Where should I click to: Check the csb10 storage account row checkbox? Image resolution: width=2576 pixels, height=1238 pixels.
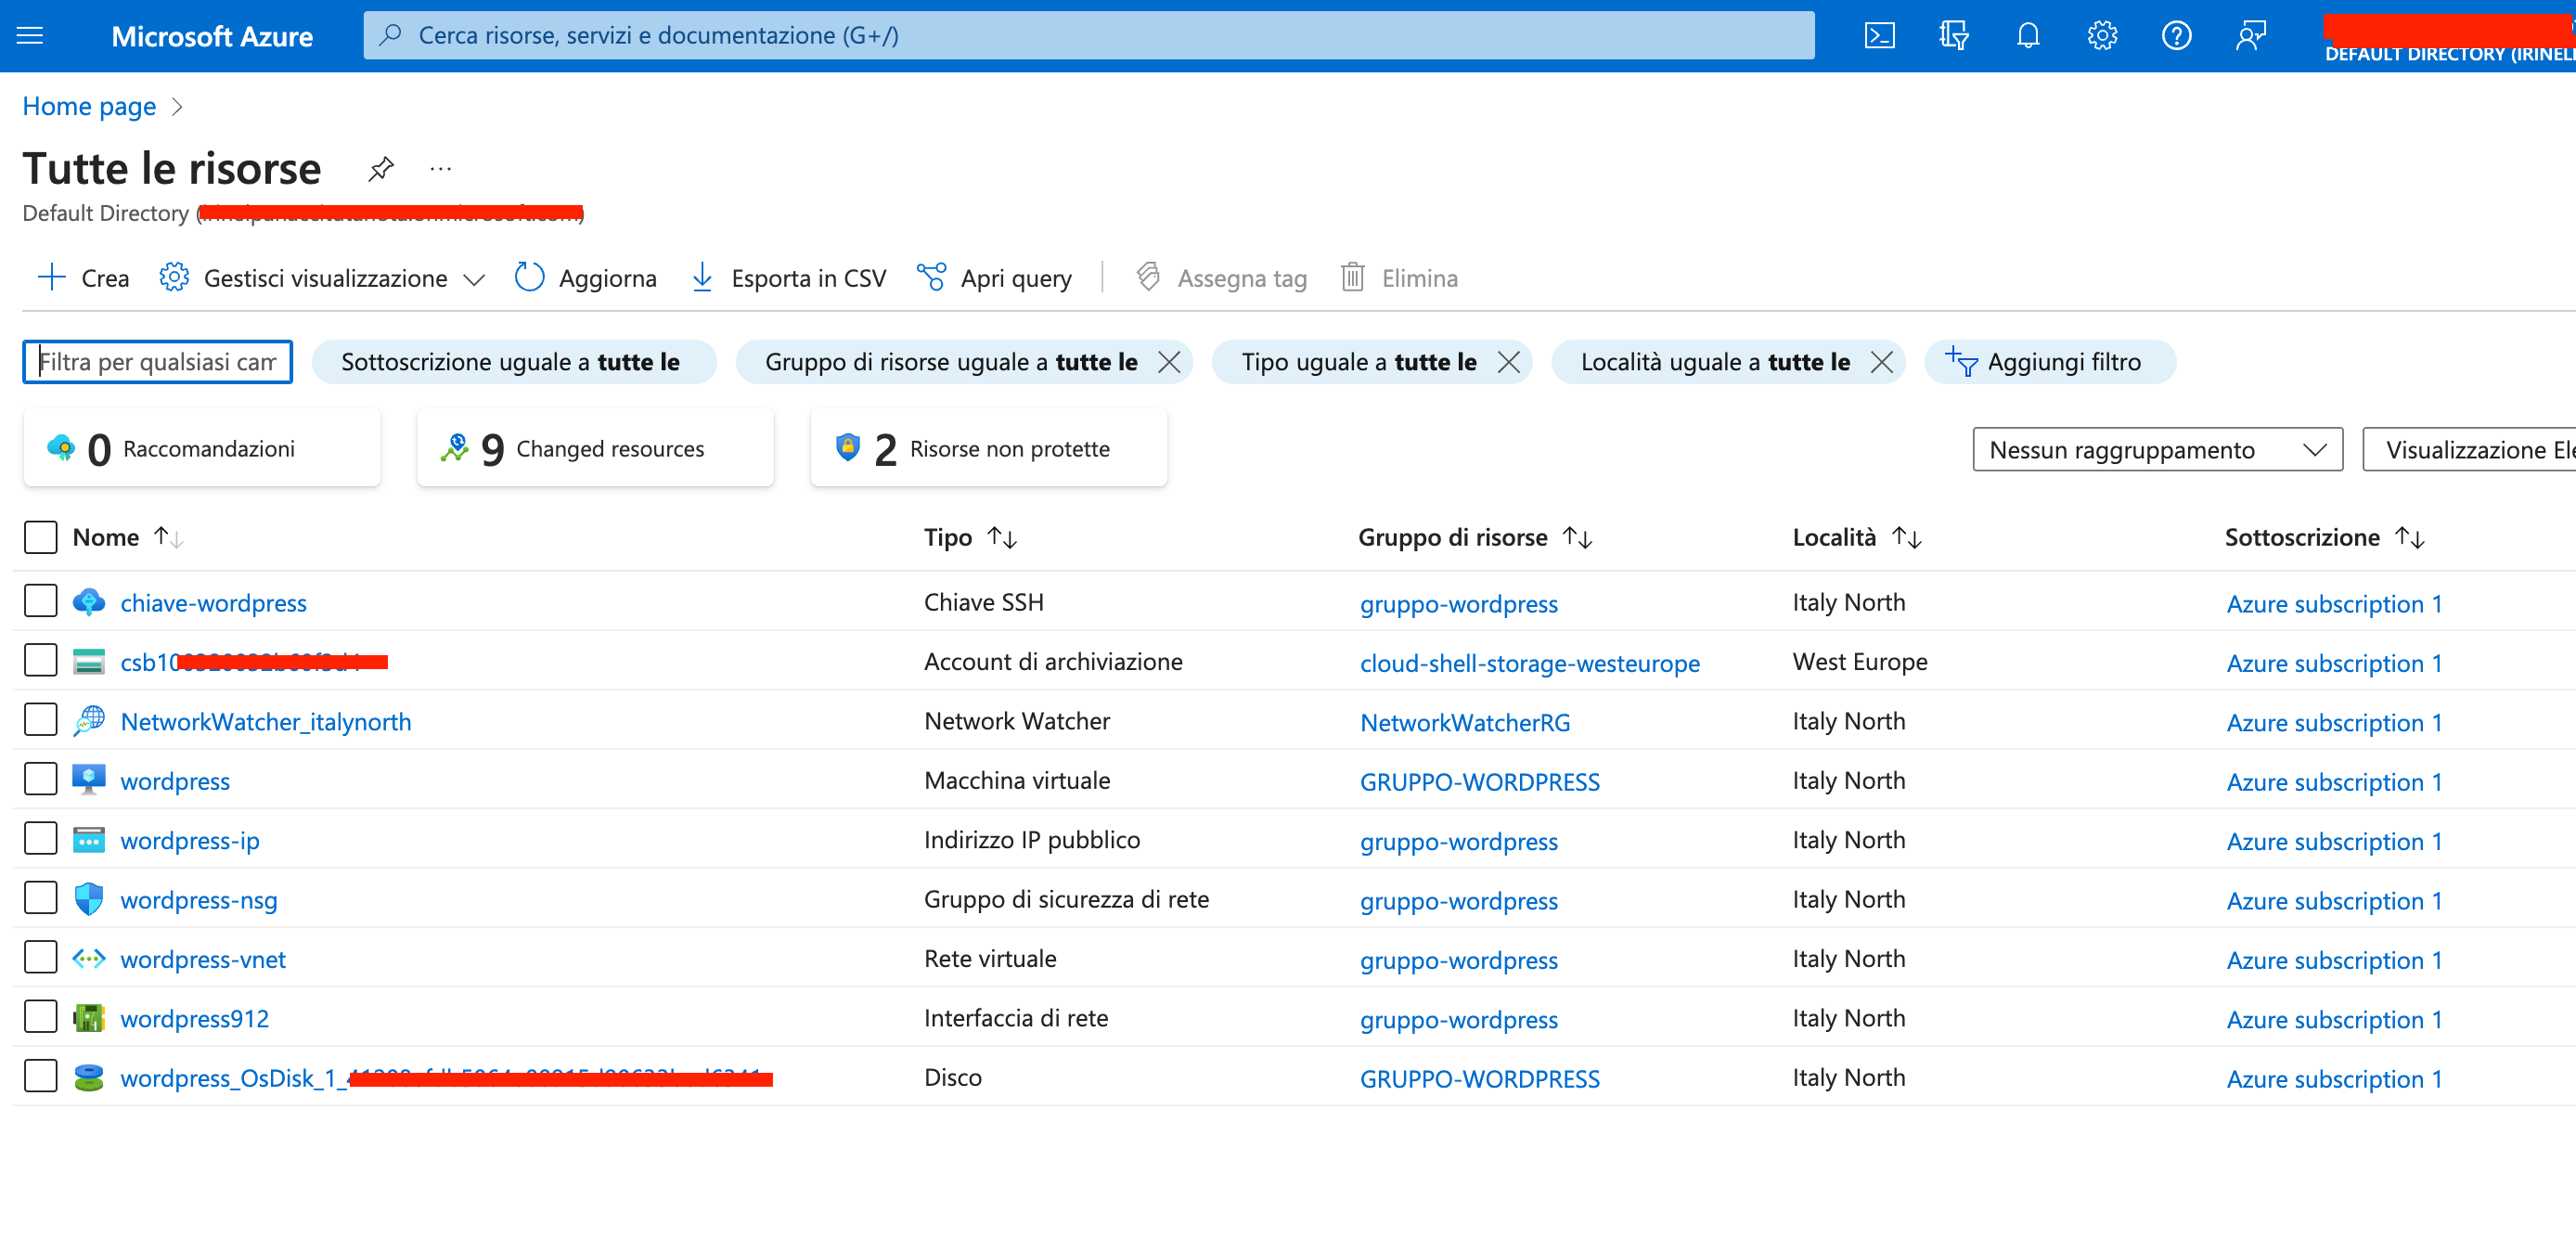pos(41,661)
